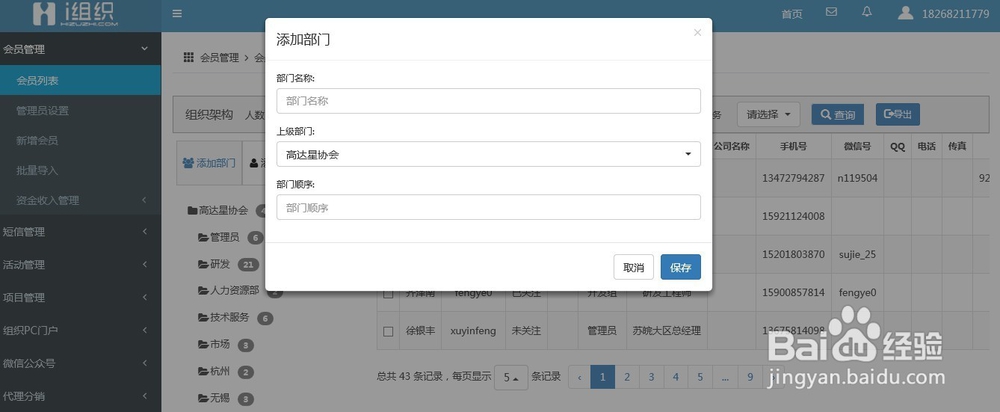Go to page 9 in pagination

(750, 377)
